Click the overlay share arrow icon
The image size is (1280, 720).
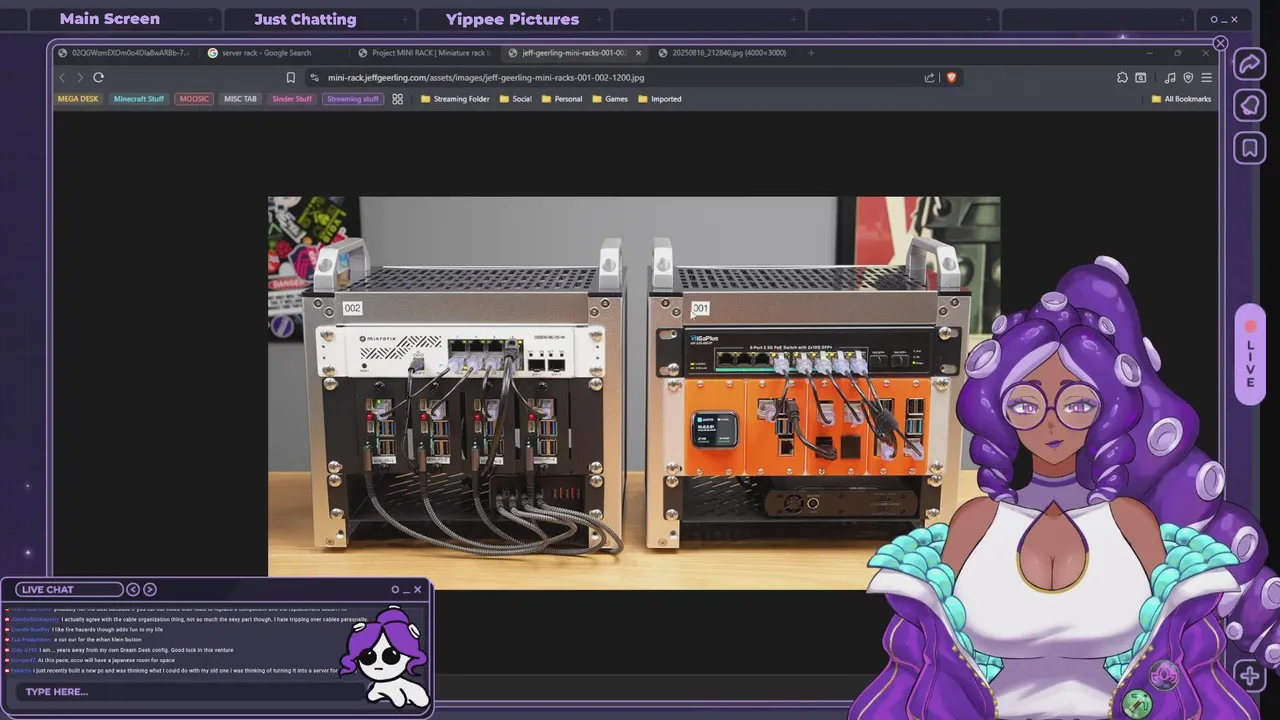click(1250, 65)
